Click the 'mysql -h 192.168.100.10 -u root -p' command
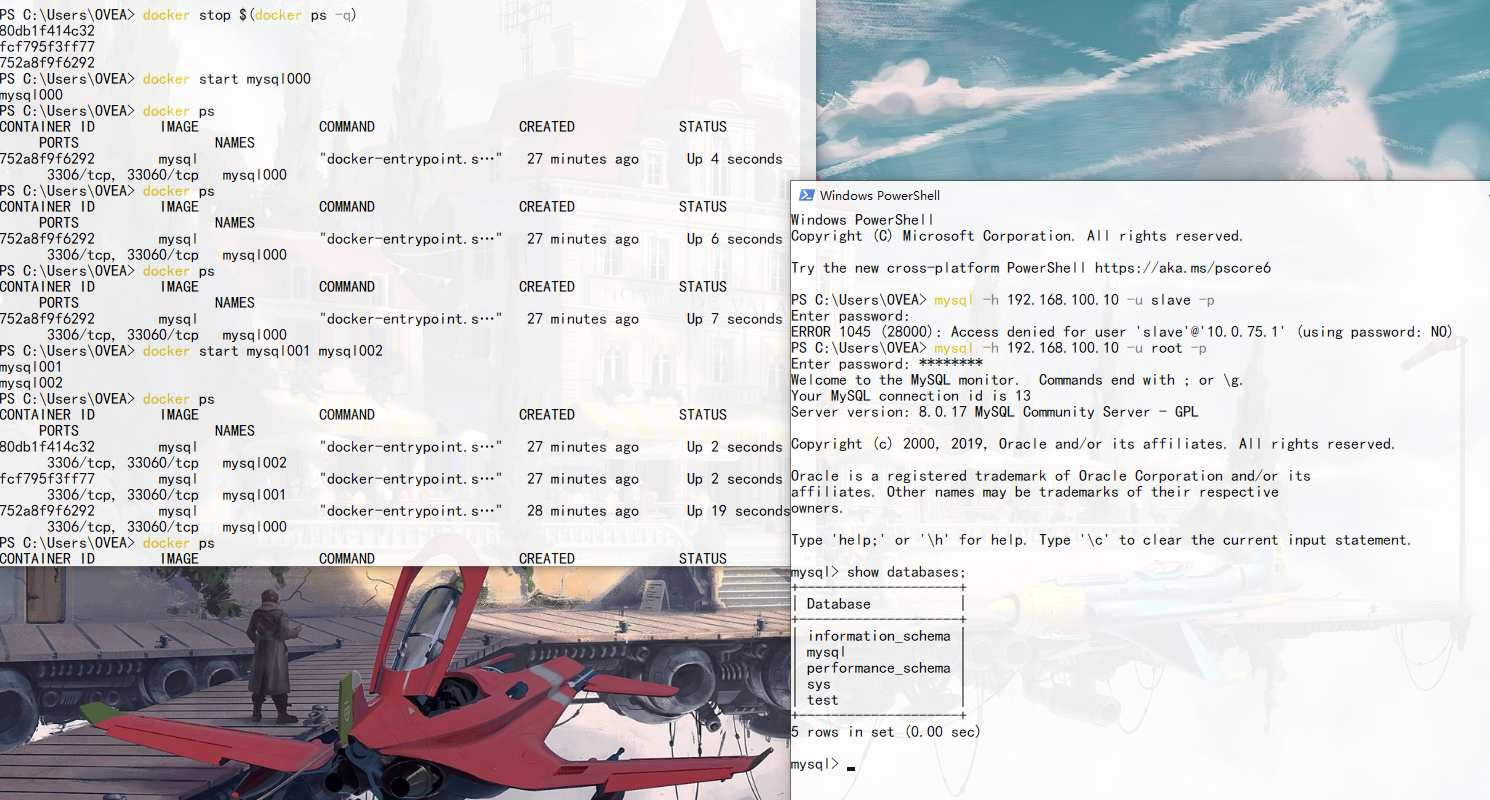Image resolution: width=1490 pixels, height=800 pixels. click(x=1071, y=348)
